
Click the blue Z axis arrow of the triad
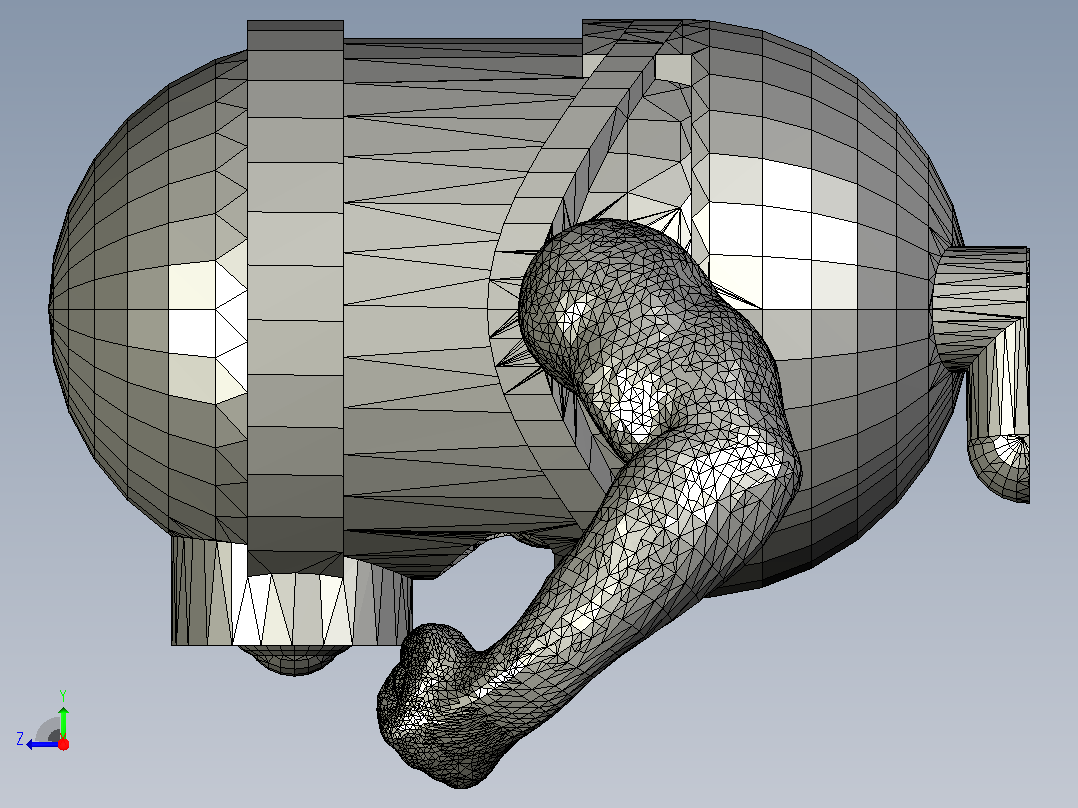pos(43,744)
